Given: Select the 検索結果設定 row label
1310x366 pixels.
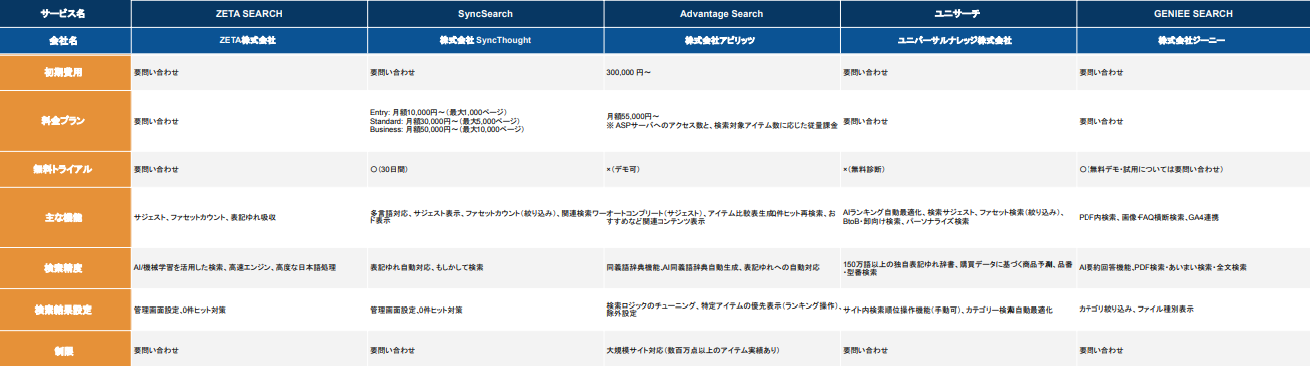Looking at the screenshot, I should (x=65, y=310).
